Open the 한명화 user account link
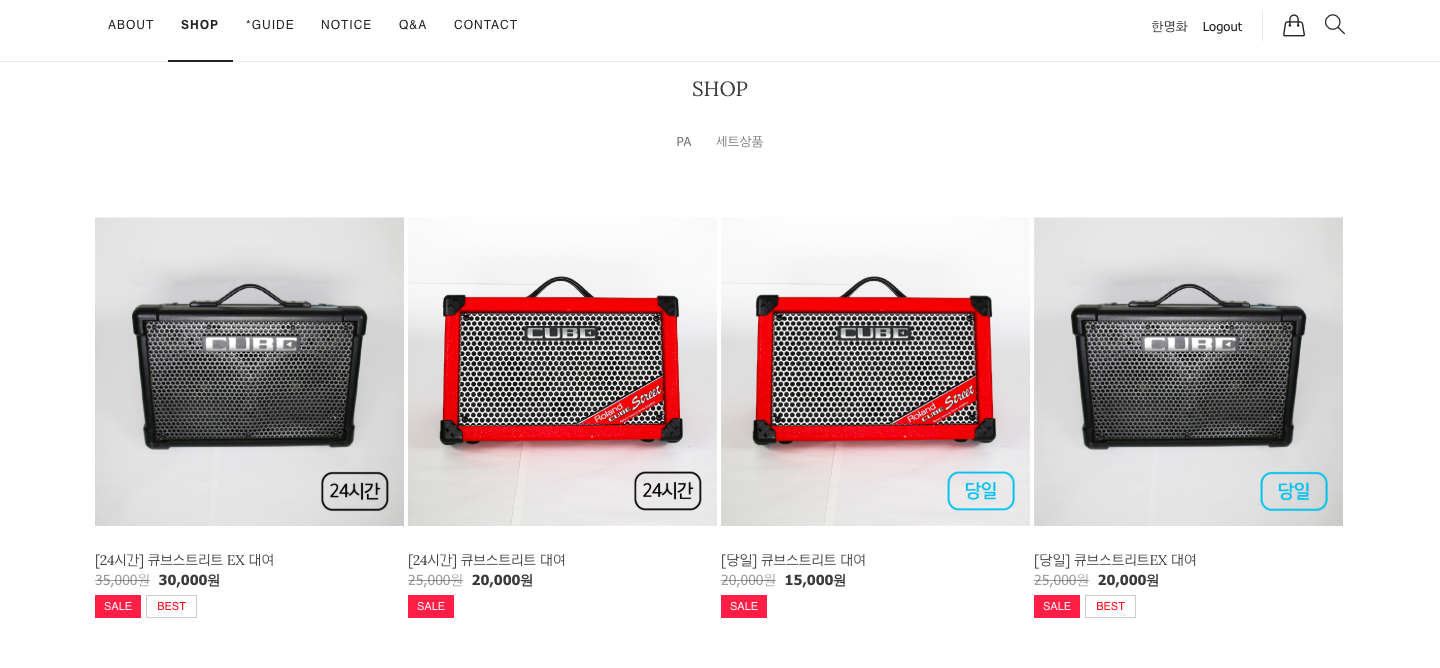 [1169, 27]
